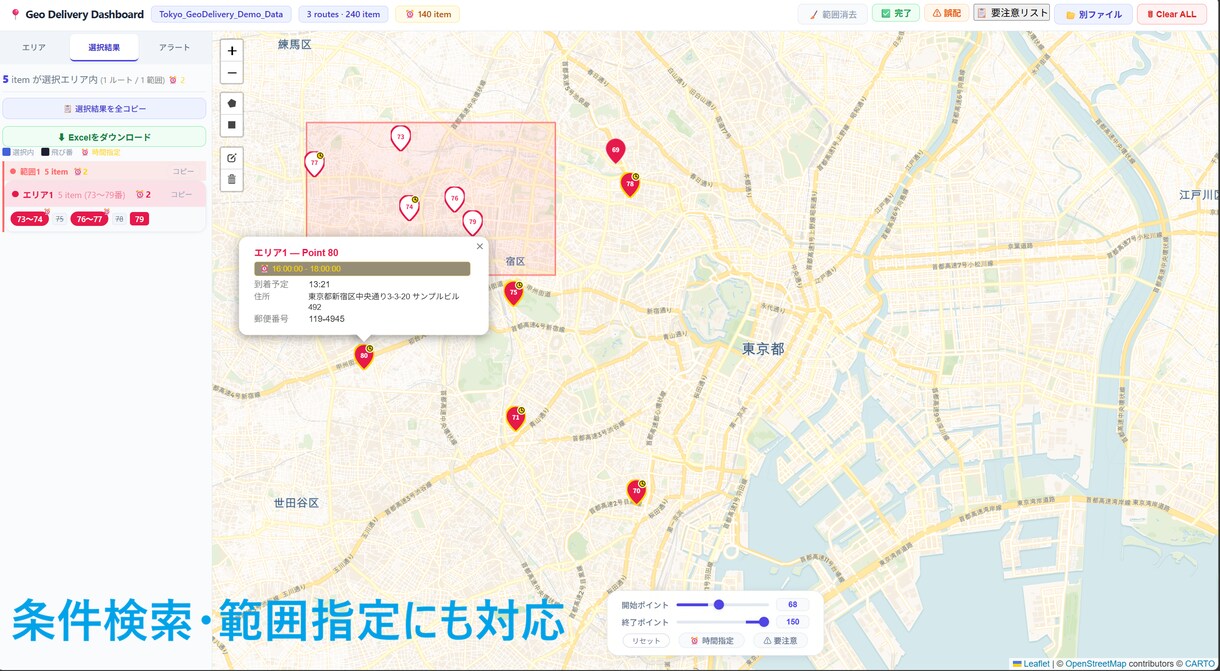Click the 完了 button
1220x671 pixels.
pos(896,14)
